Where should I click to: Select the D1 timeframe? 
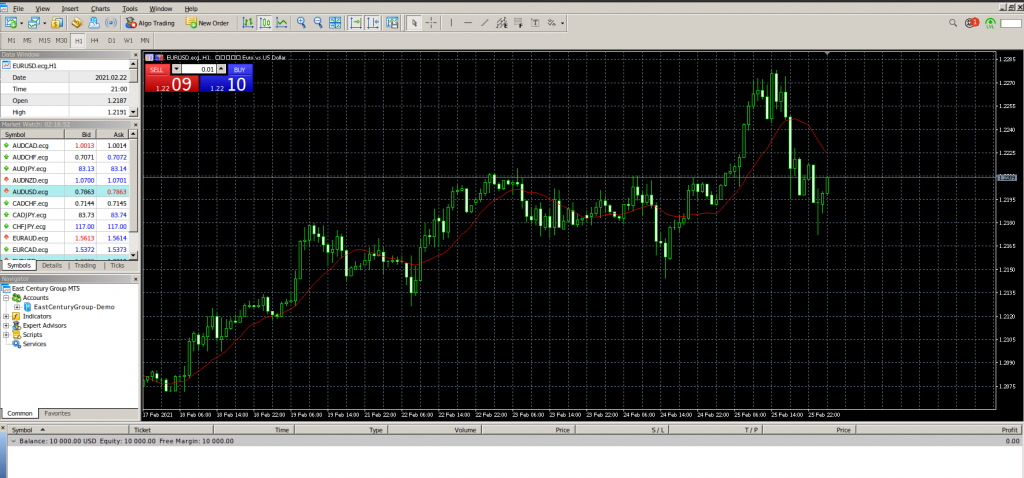pos(112,40)
